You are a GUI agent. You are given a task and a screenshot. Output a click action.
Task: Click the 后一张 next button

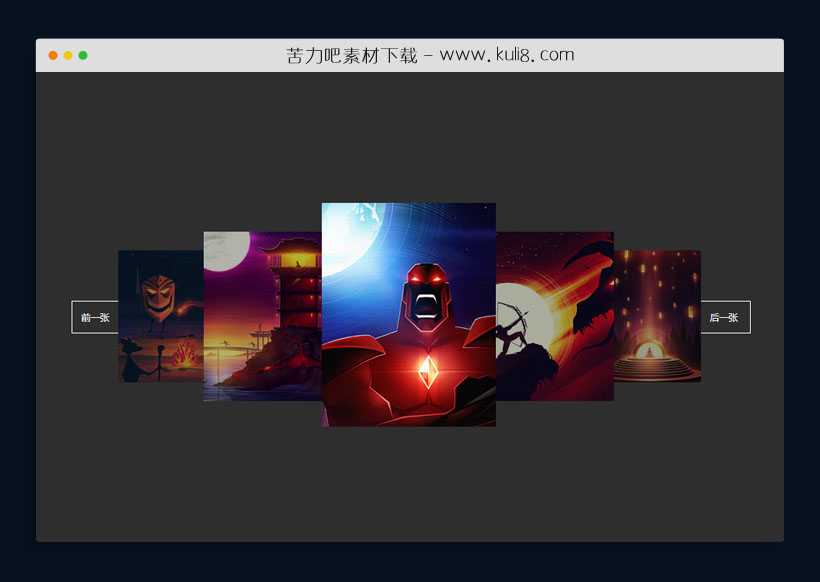click(724, 317)
